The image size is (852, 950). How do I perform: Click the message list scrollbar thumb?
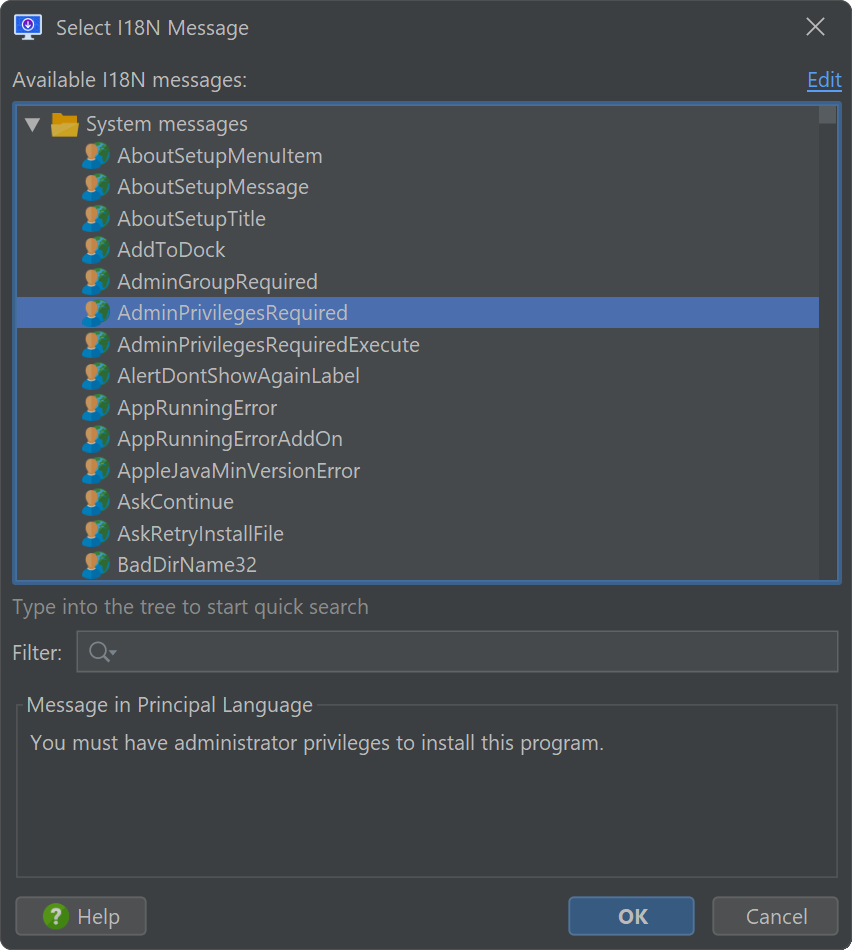(827, 115)
